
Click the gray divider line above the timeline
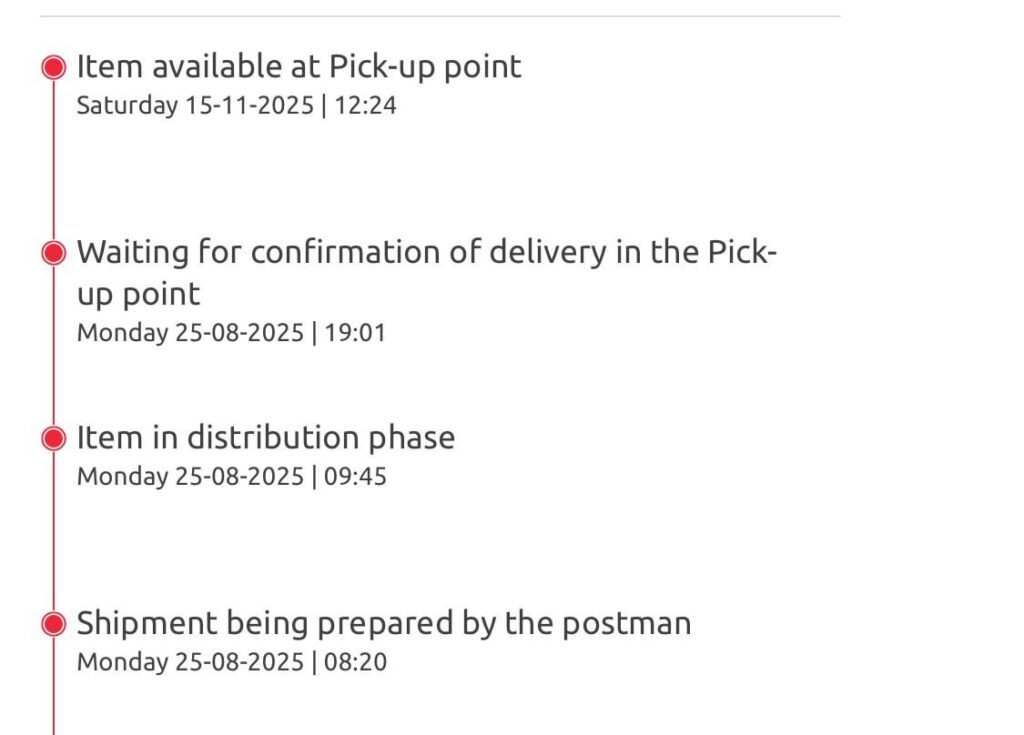440,16
